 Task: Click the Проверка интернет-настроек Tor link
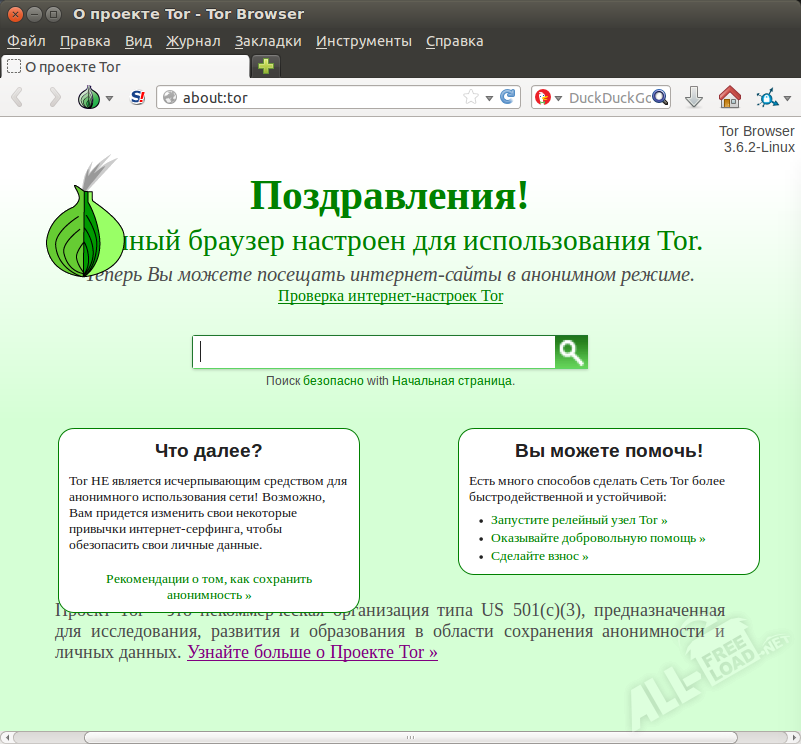390,296
